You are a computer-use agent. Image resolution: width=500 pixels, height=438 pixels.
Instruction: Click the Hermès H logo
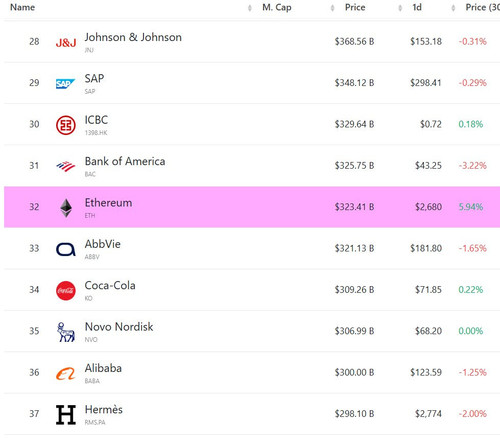pyautogui.click(x=66, y=415)
